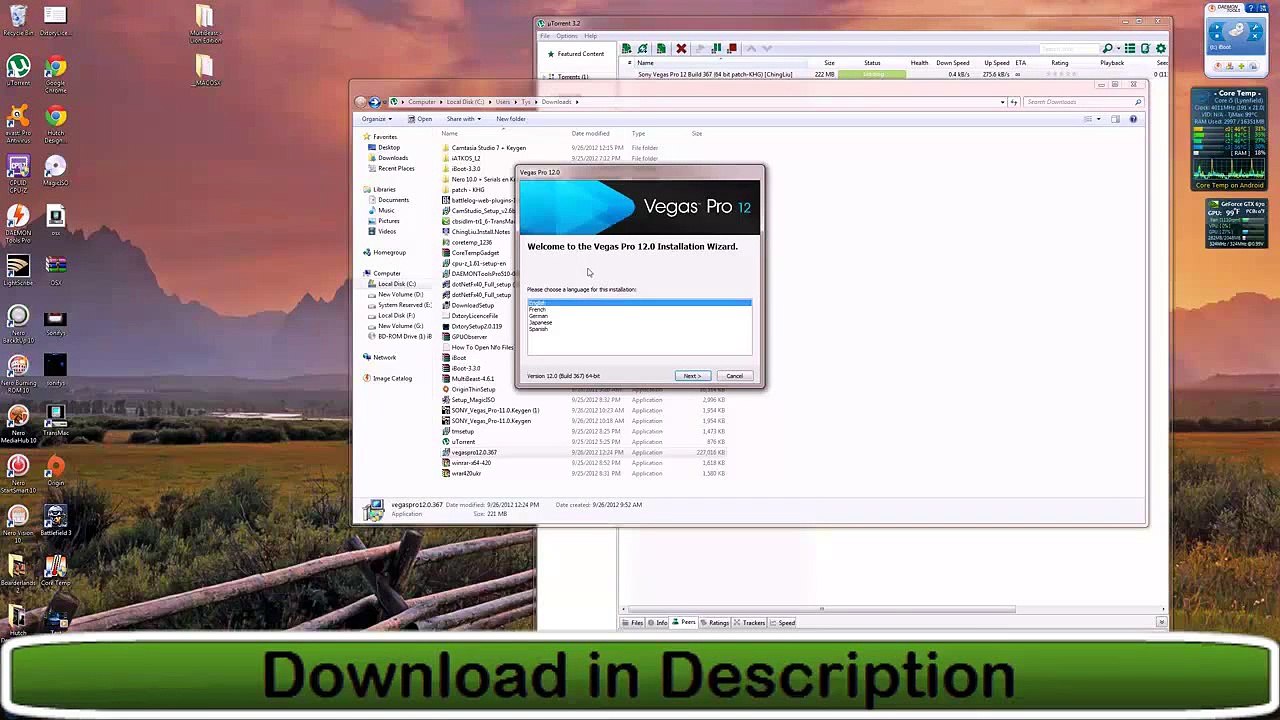Open the Organize dropdown in Explorer

click(x=375, y=119)
